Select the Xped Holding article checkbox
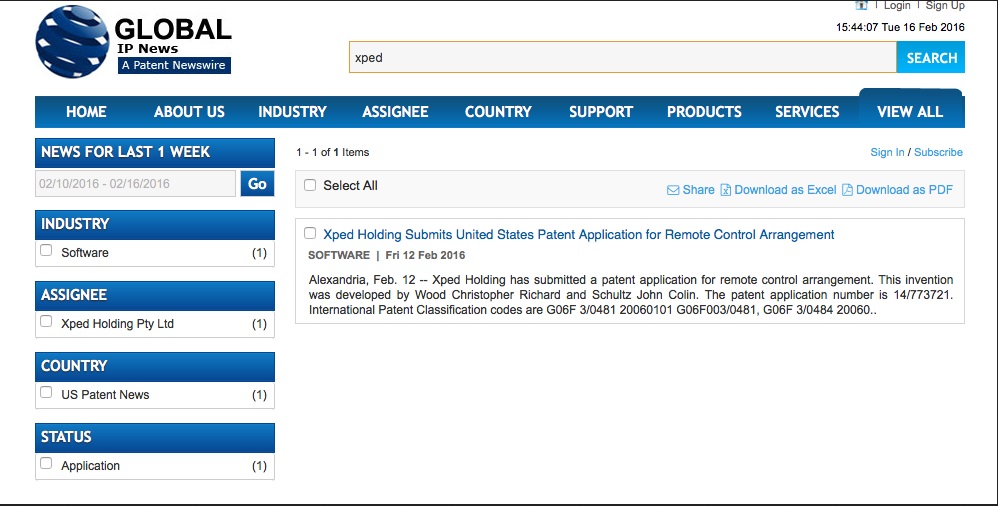Viewport: 1006px width, 512px height. (x=310, y=233)
